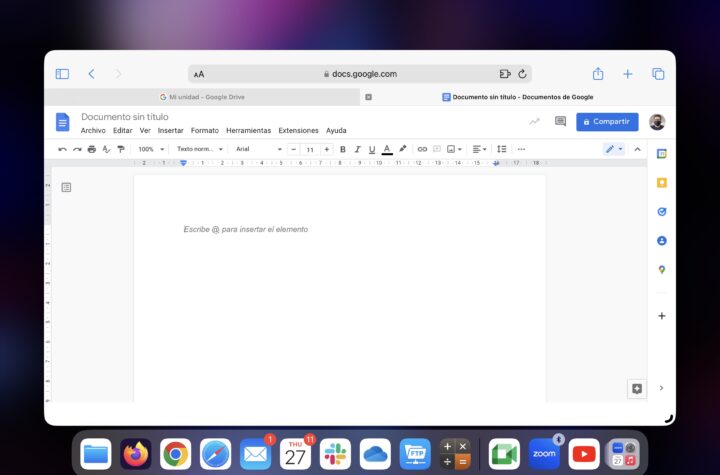Toggle bold formatting
Viewport: 720px width, 475px height.
343,149
